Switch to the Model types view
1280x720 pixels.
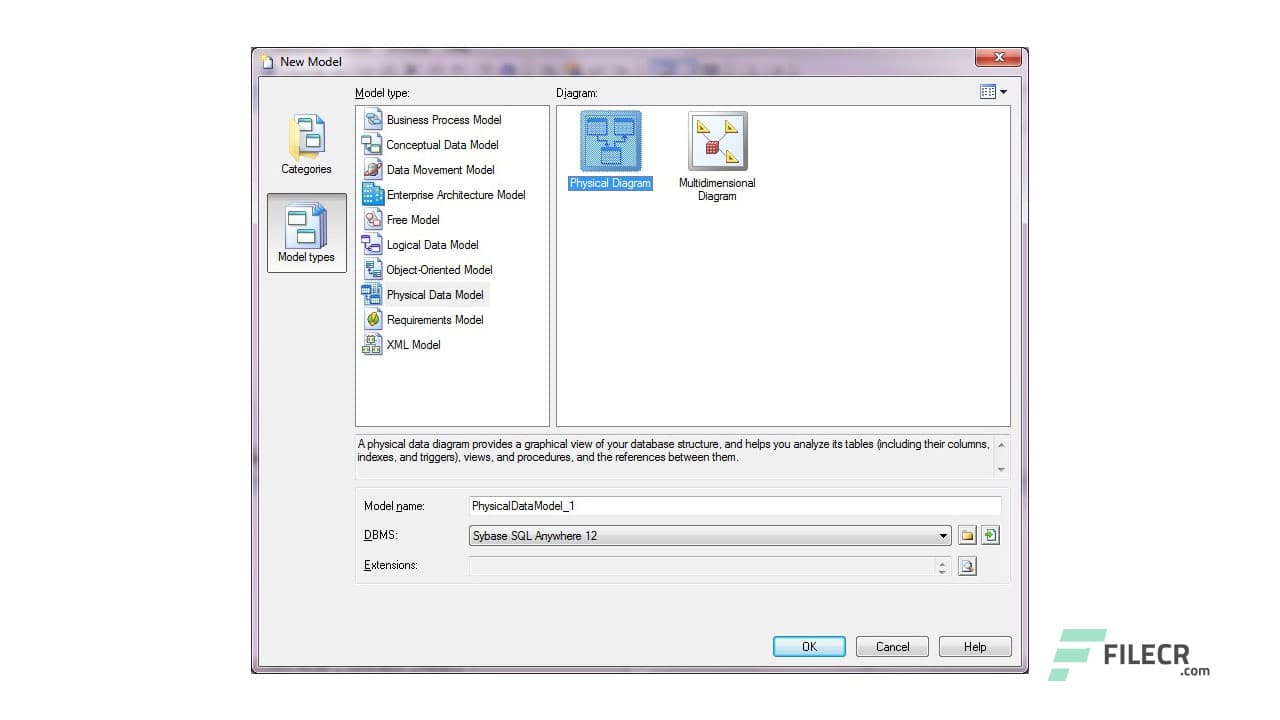[x=306, y=232]
